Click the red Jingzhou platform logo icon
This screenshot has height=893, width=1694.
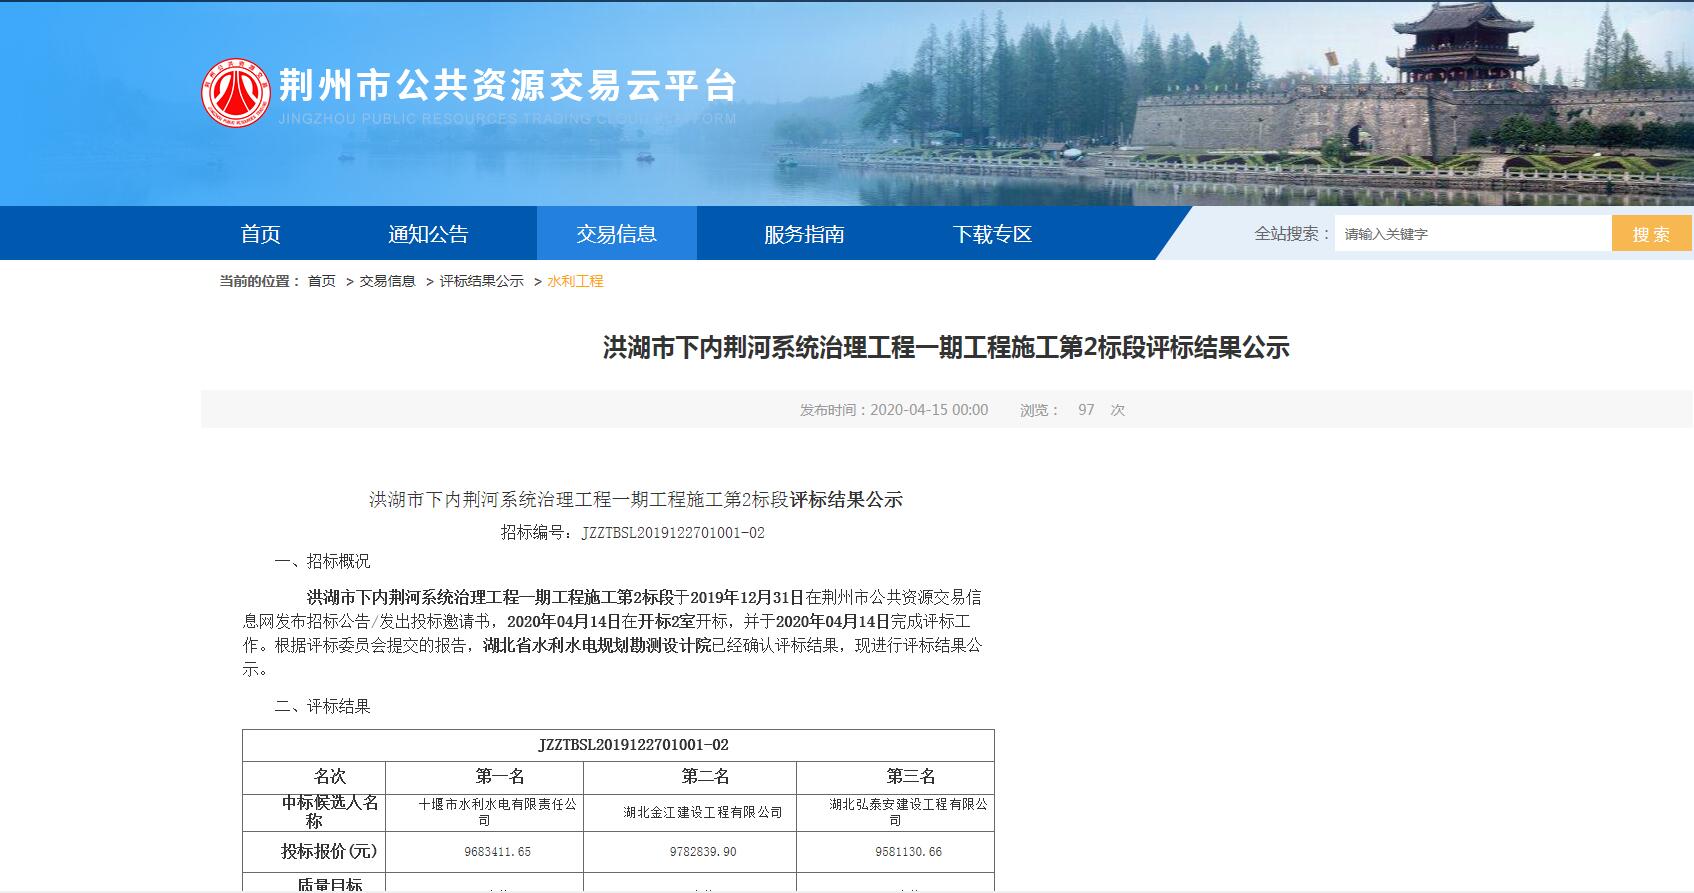(235, 93)
